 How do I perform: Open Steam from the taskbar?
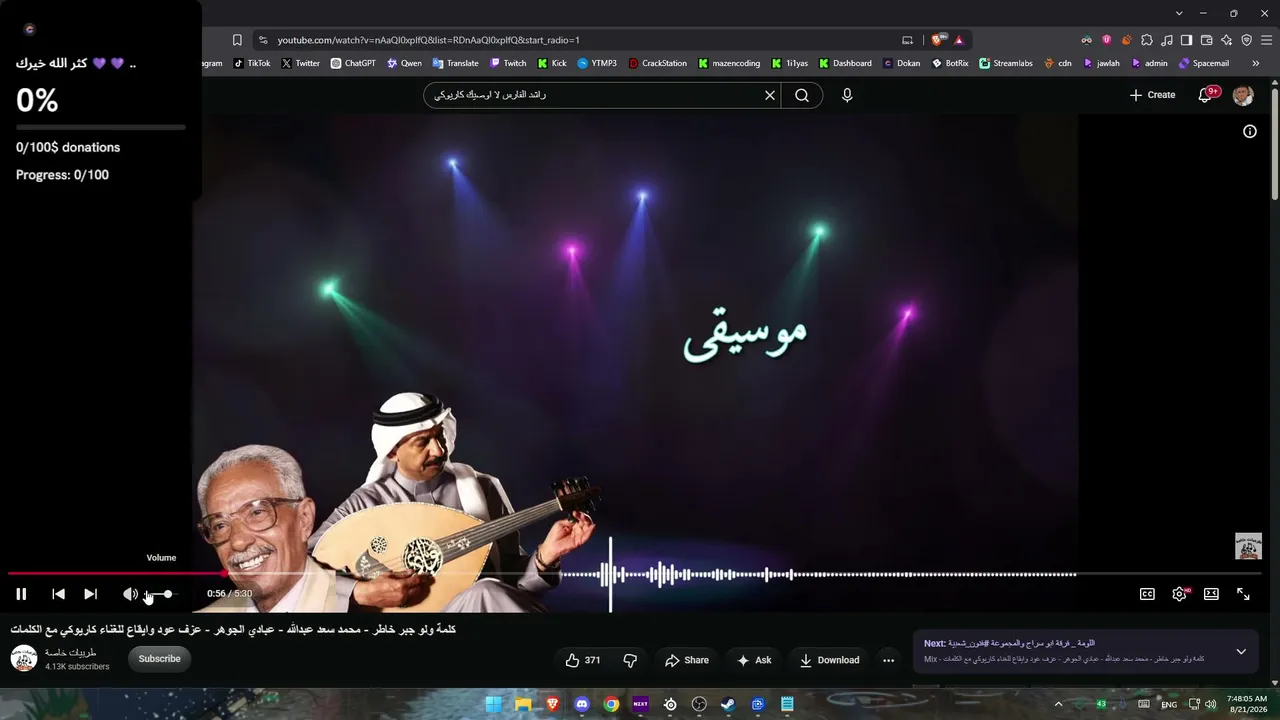728,704
